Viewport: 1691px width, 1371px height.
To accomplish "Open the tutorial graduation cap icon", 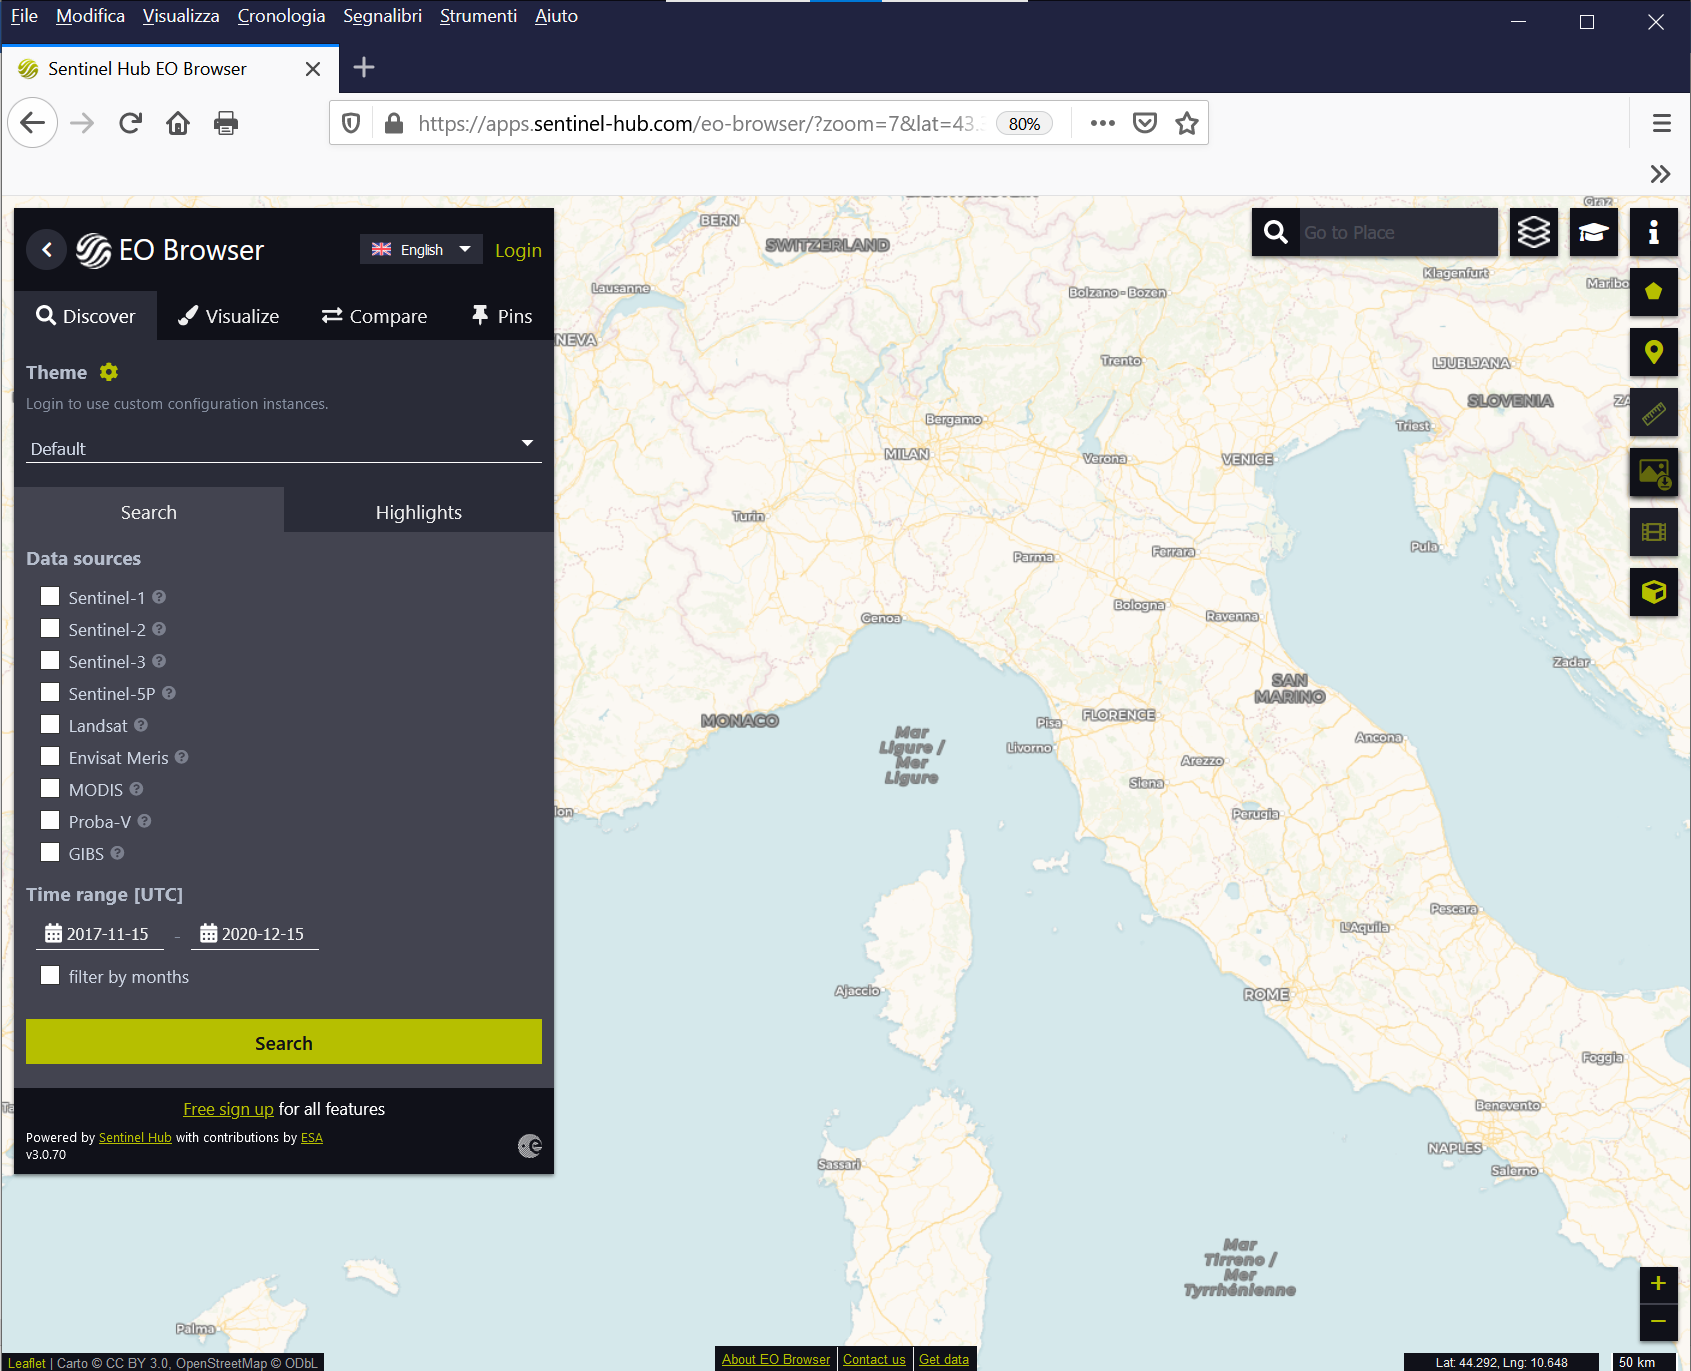I will [1594, 232].
